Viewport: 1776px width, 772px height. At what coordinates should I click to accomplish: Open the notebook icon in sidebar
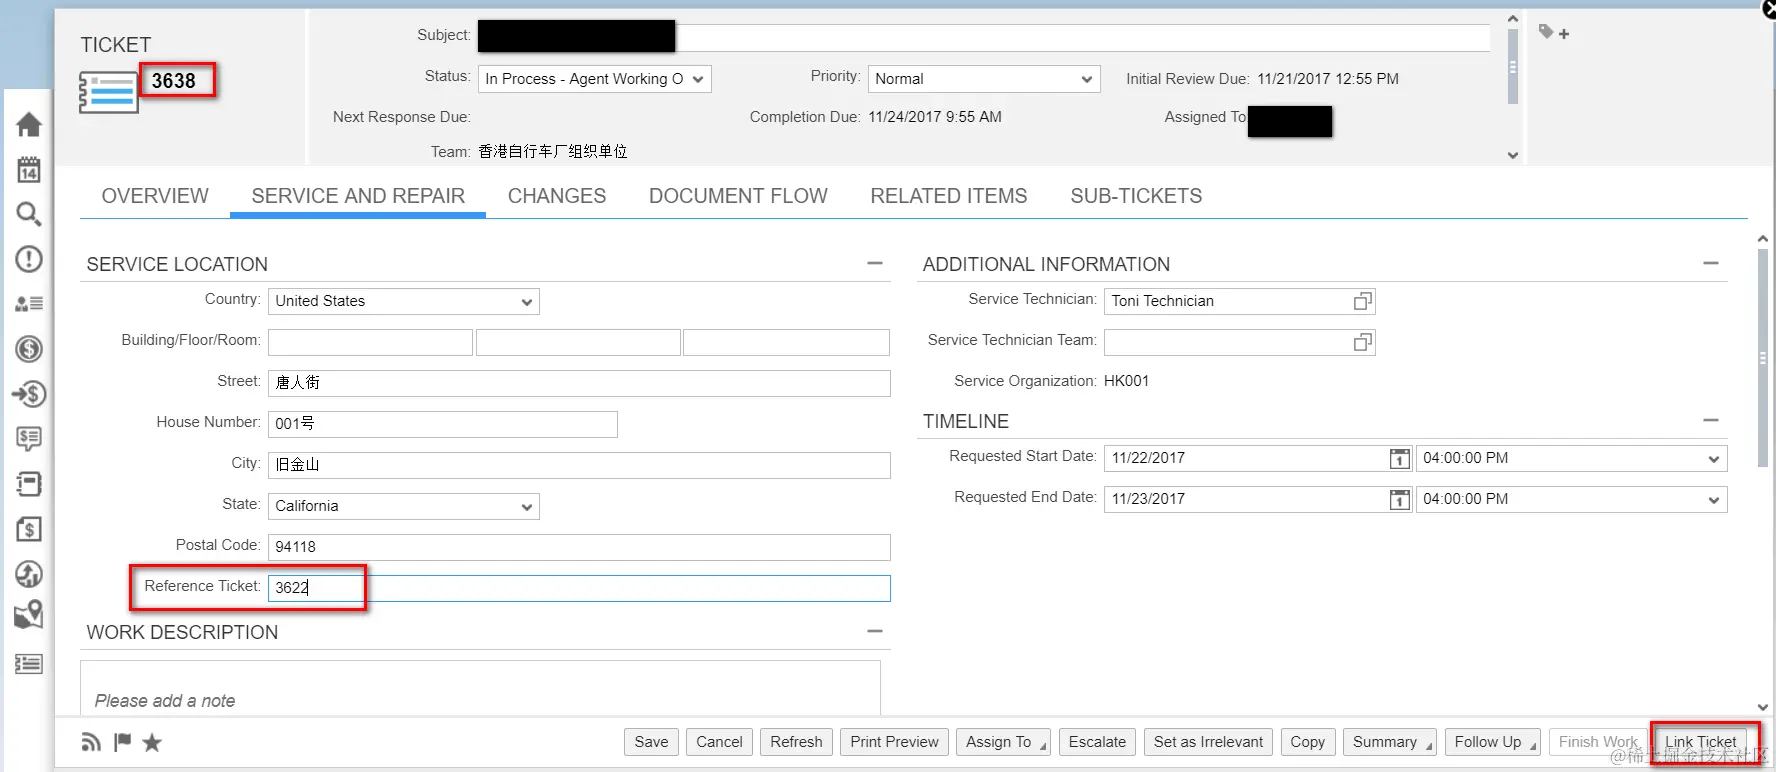(29, 484)
